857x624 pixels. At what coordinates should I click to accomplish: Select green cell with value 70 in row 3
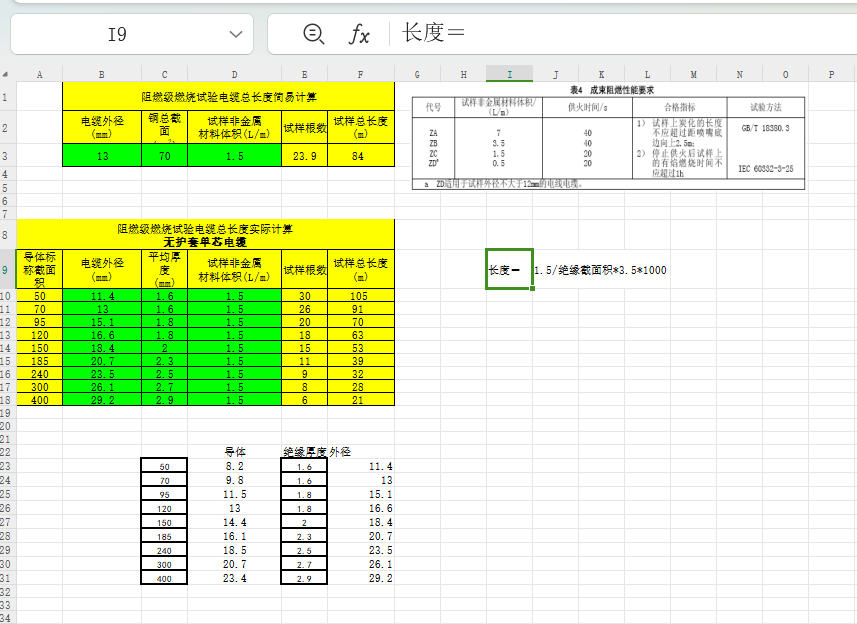pos(164,156)
